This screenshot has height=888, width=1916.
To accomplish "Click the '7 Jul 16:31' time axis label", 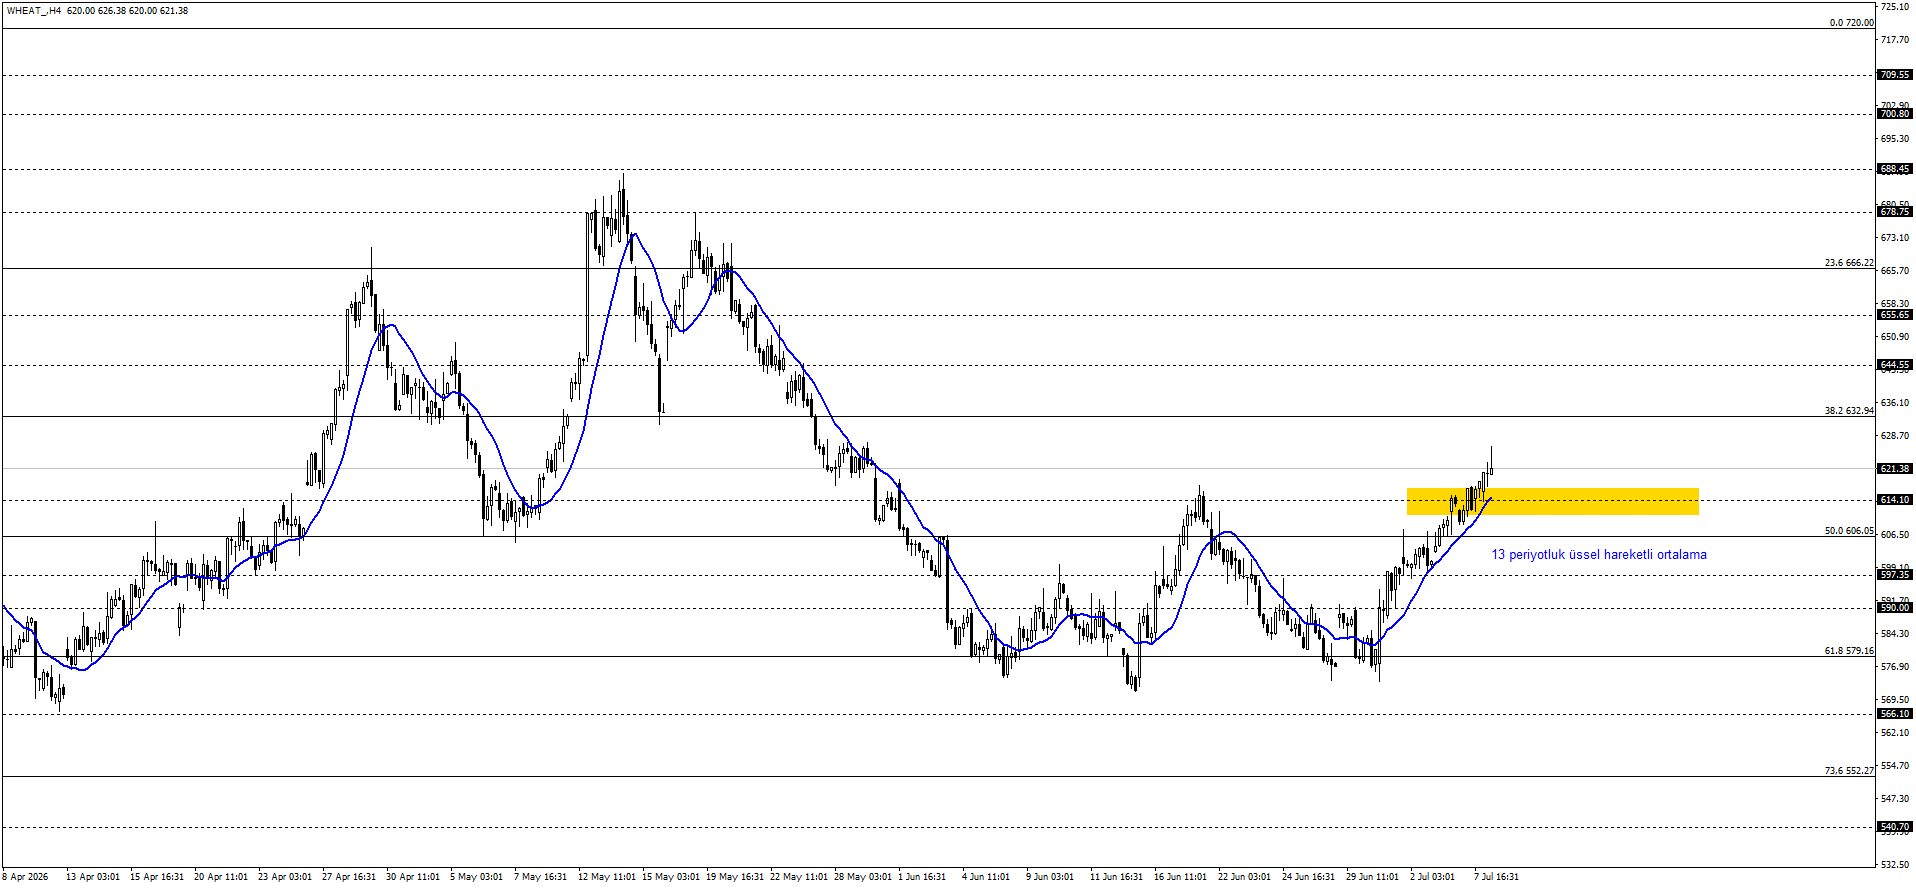I will point(1496,877).
